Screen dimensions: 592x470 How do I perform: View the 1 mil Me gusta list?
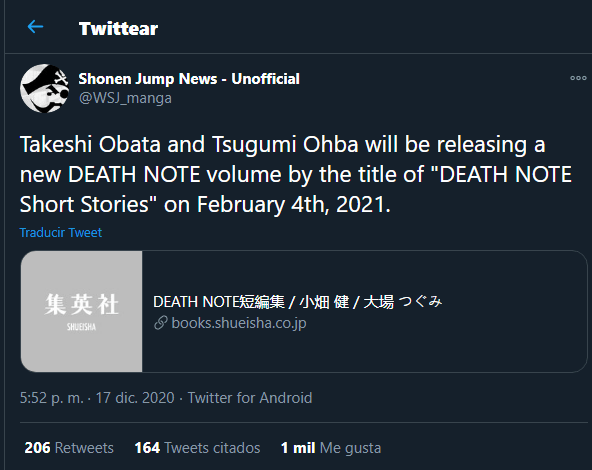[x=331, y=448]
